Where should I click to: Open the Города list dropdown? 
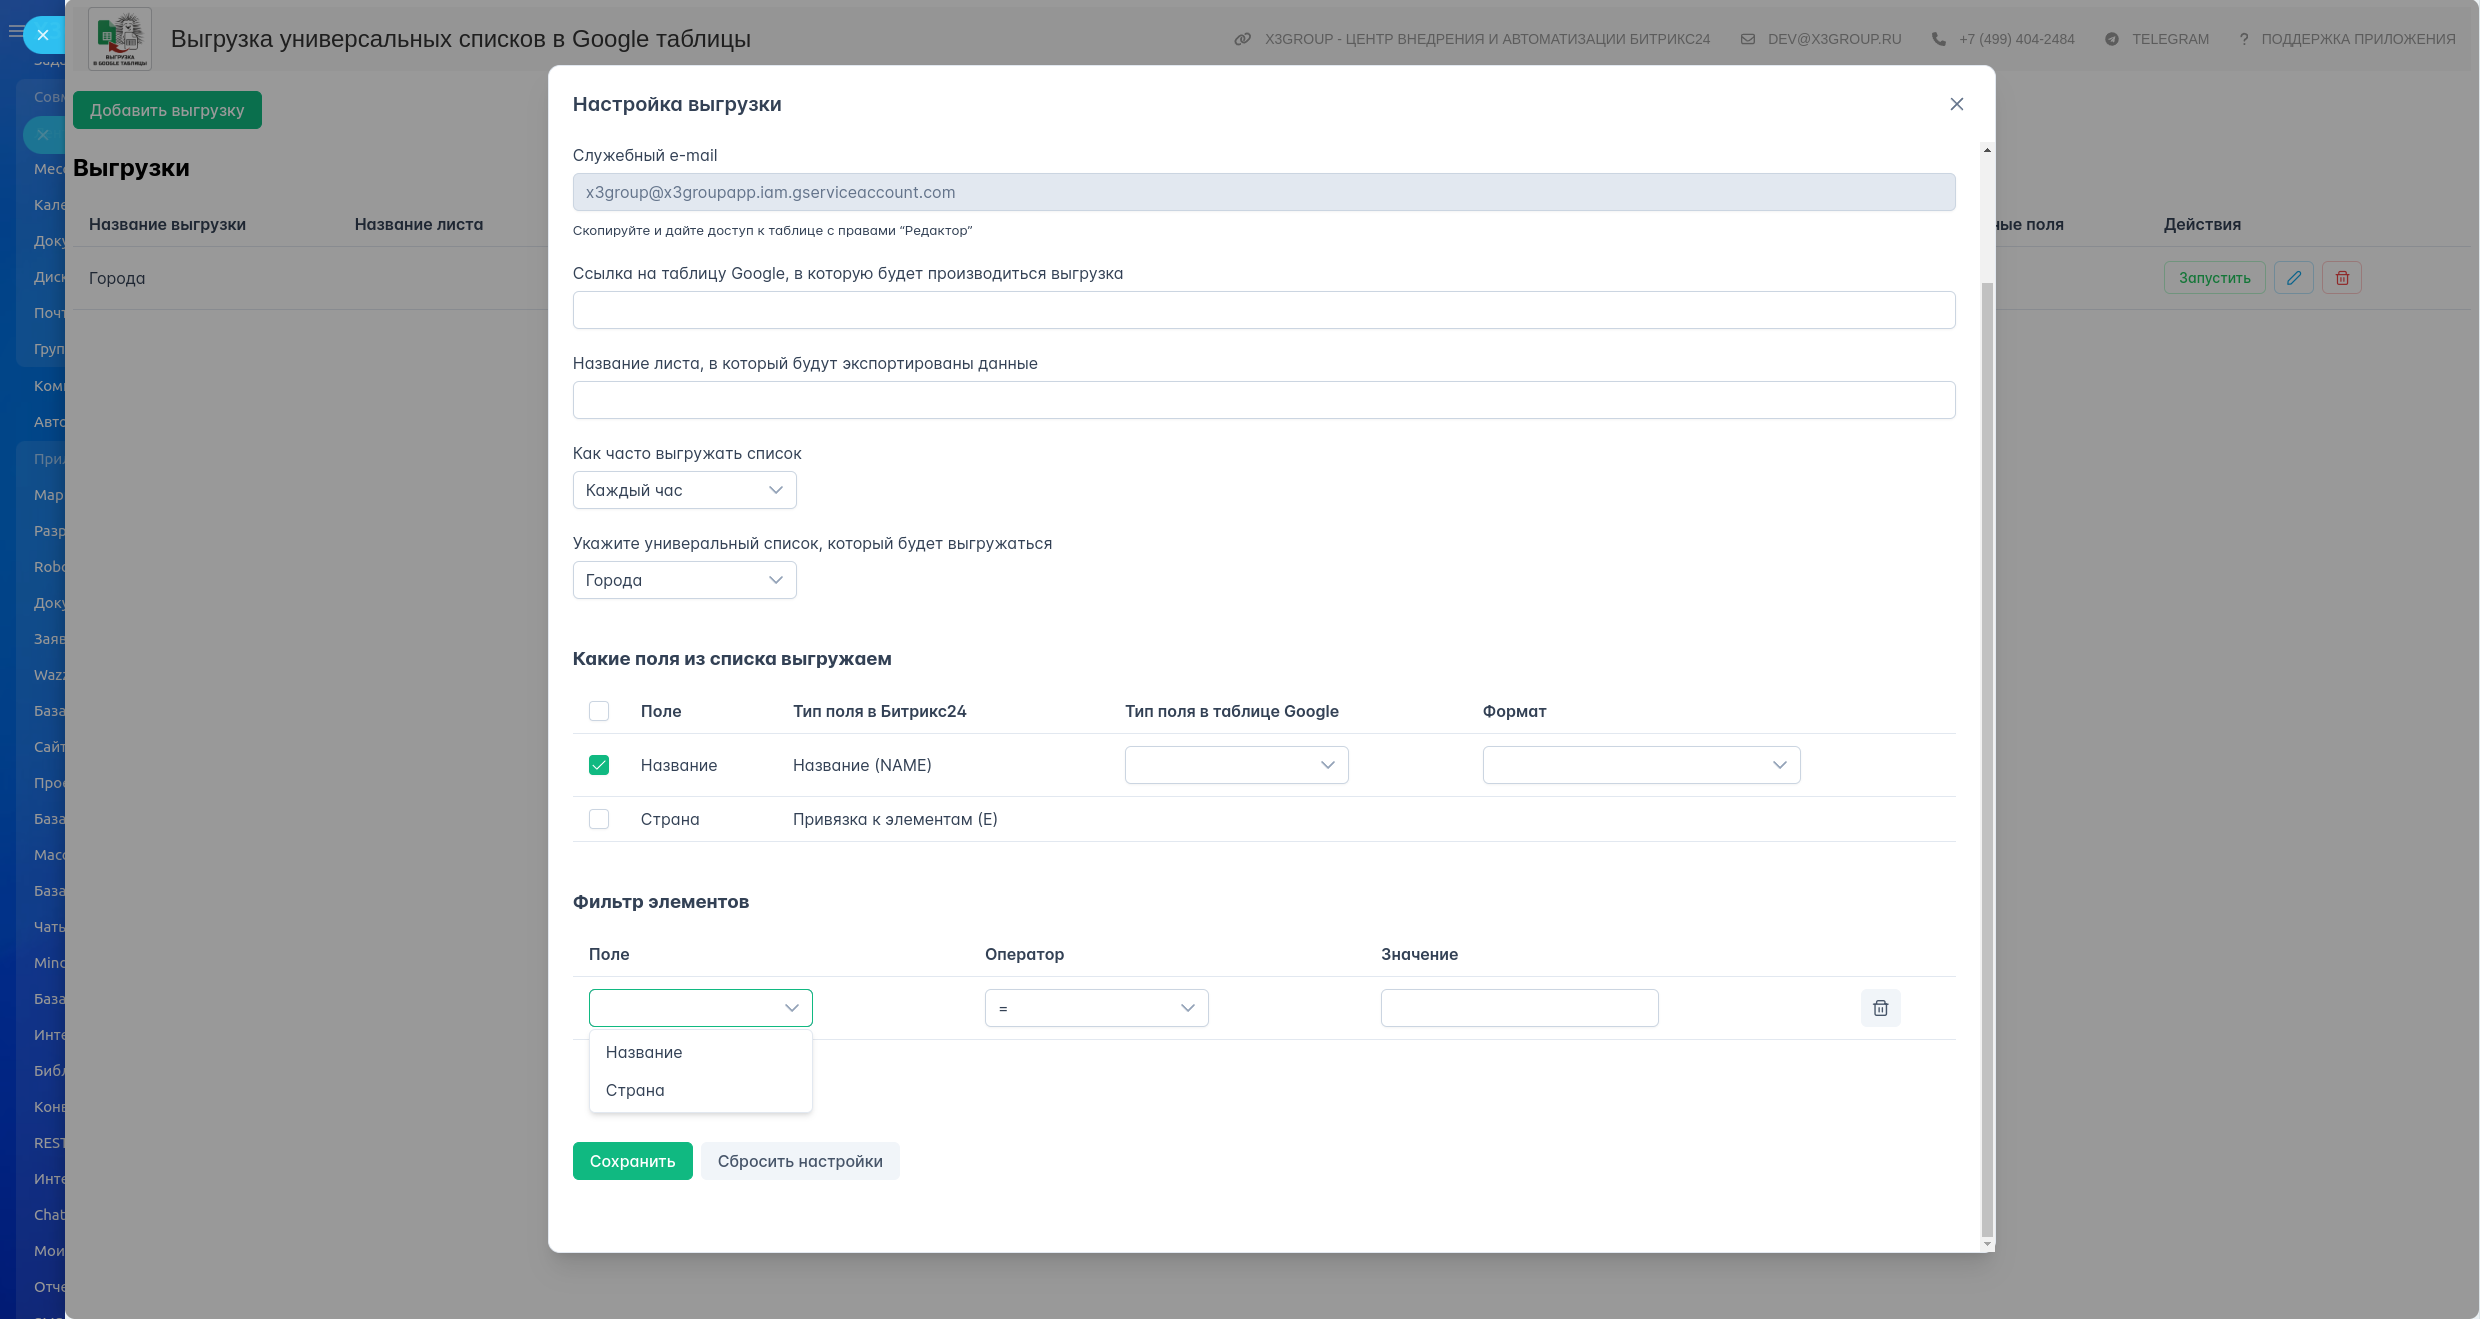point(684,580)
